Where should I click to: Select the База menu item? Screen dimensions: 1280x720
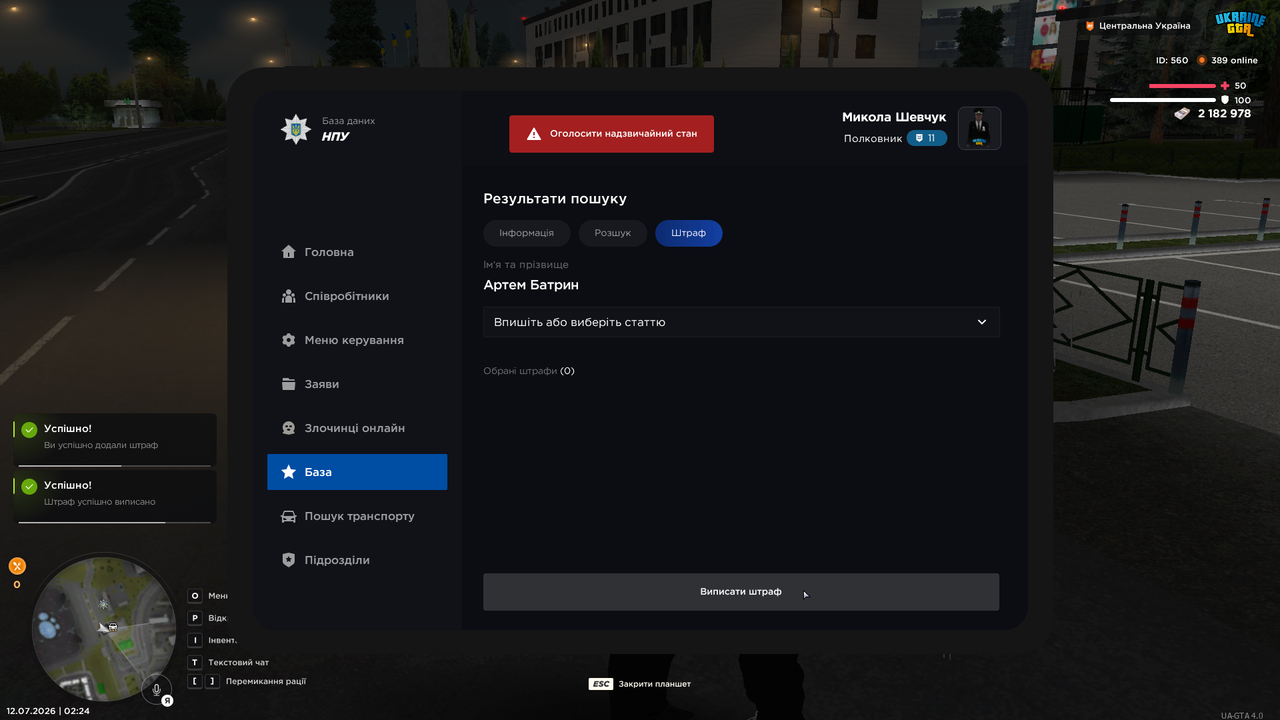pos(357,472)
